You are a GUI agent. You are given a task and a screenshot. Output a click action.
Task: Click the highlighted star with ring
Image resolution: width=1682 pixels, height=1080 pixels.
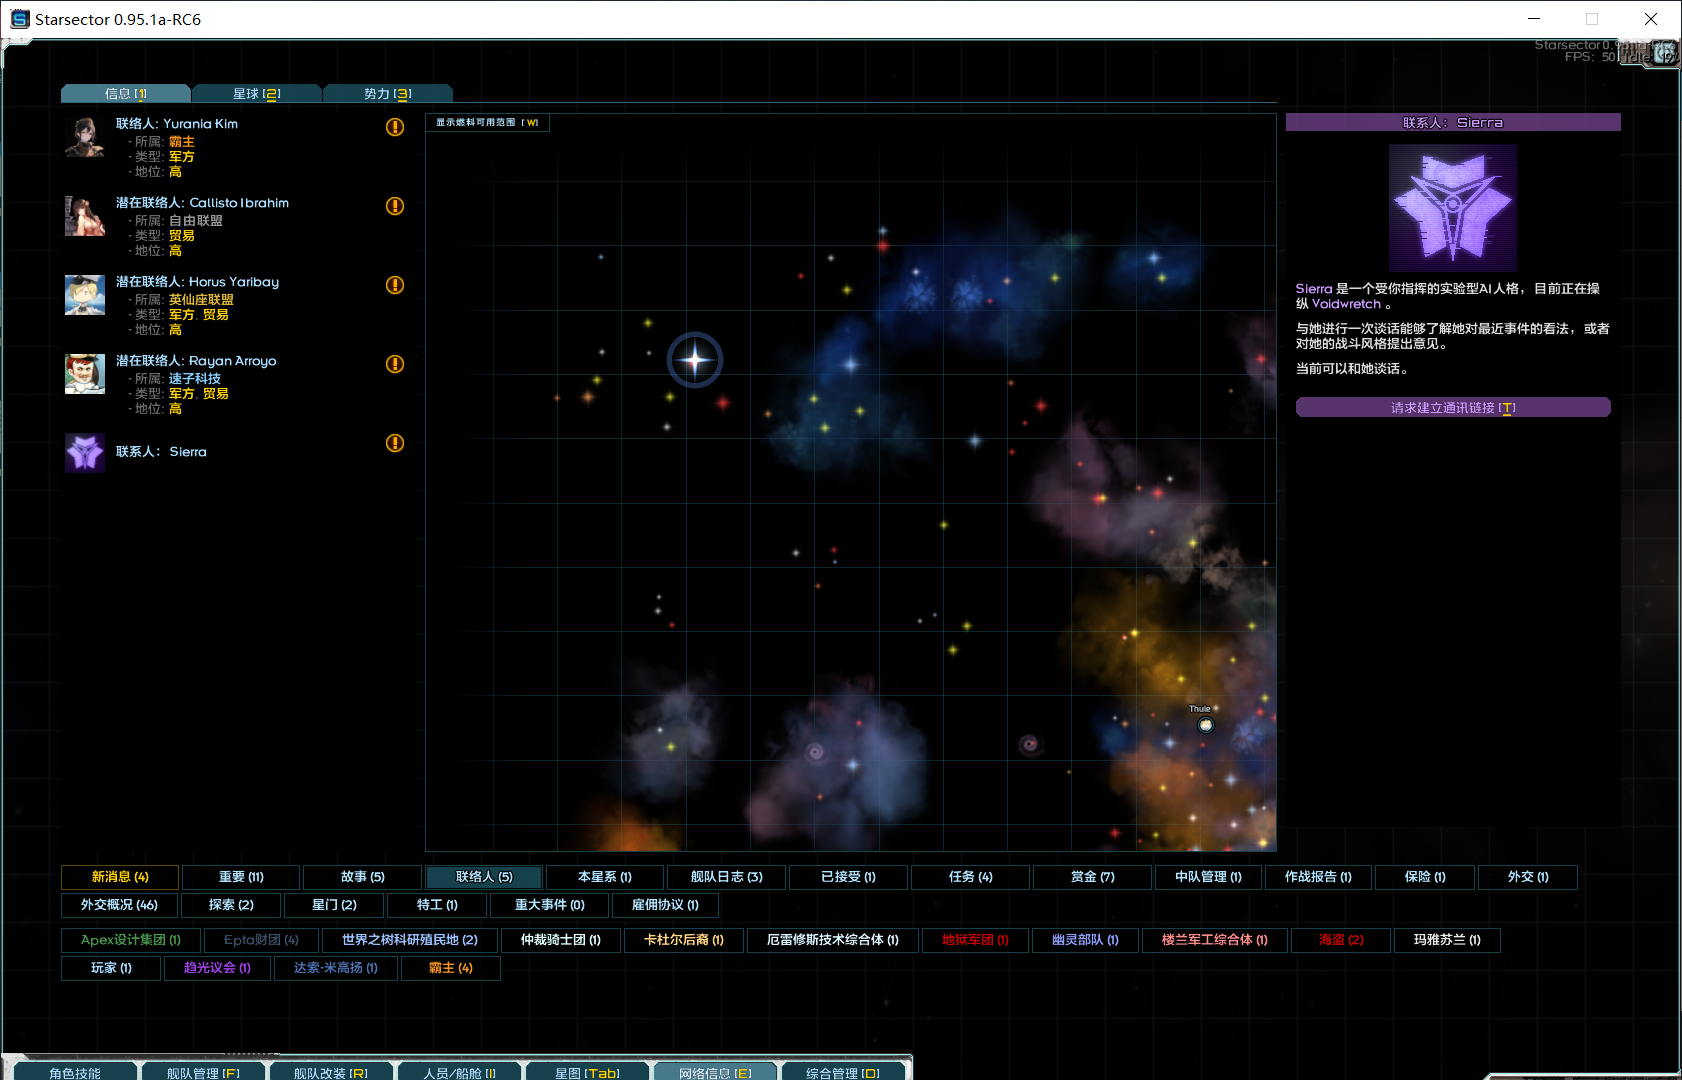click(695, 360)
